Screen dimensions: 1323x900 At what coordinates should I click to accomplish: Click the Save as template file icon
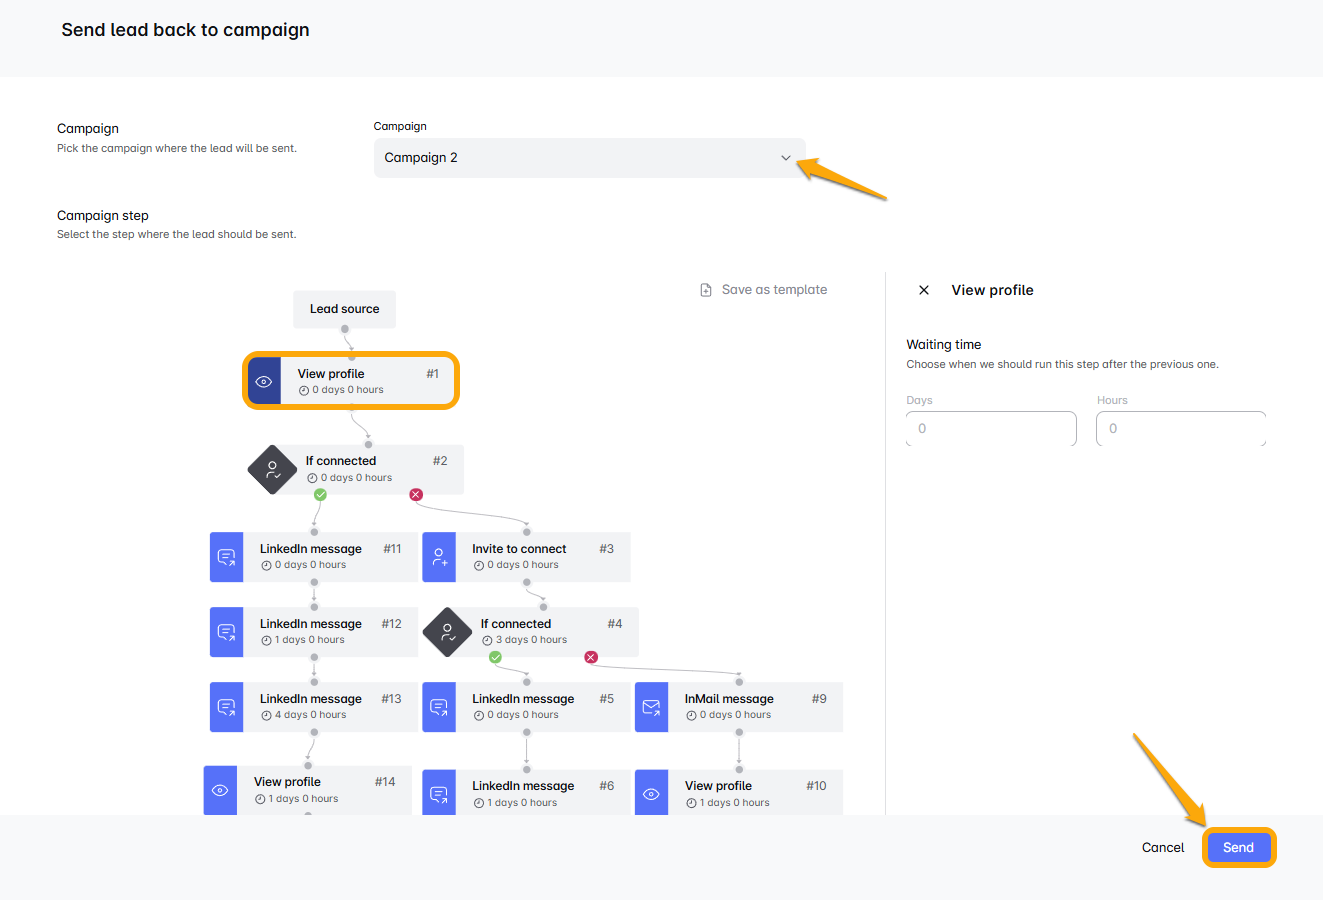click(706, 290)
